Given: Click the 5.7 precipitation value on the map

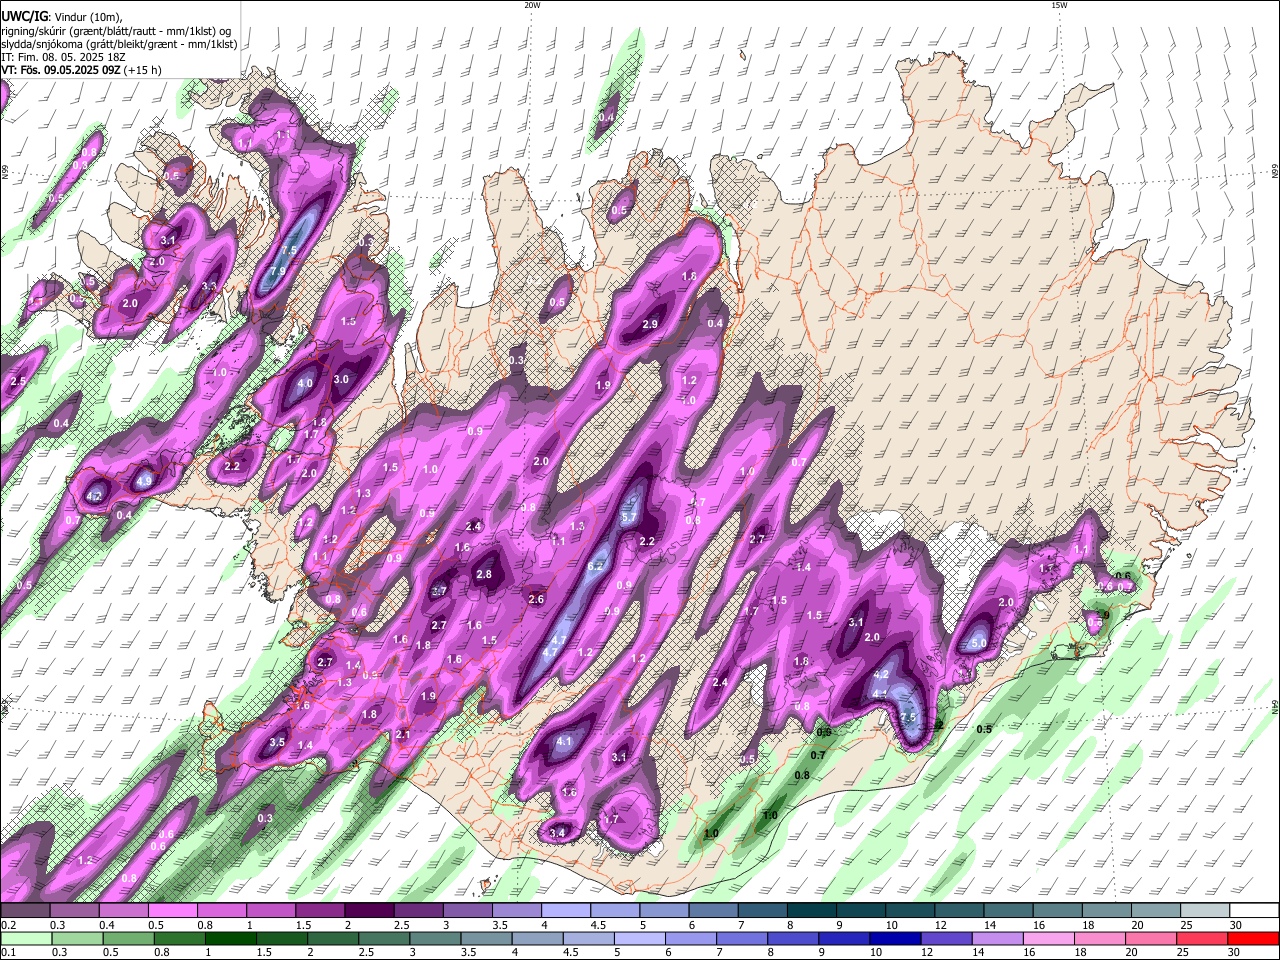Looking at the screenshot, I should click(x=629, y=517).
